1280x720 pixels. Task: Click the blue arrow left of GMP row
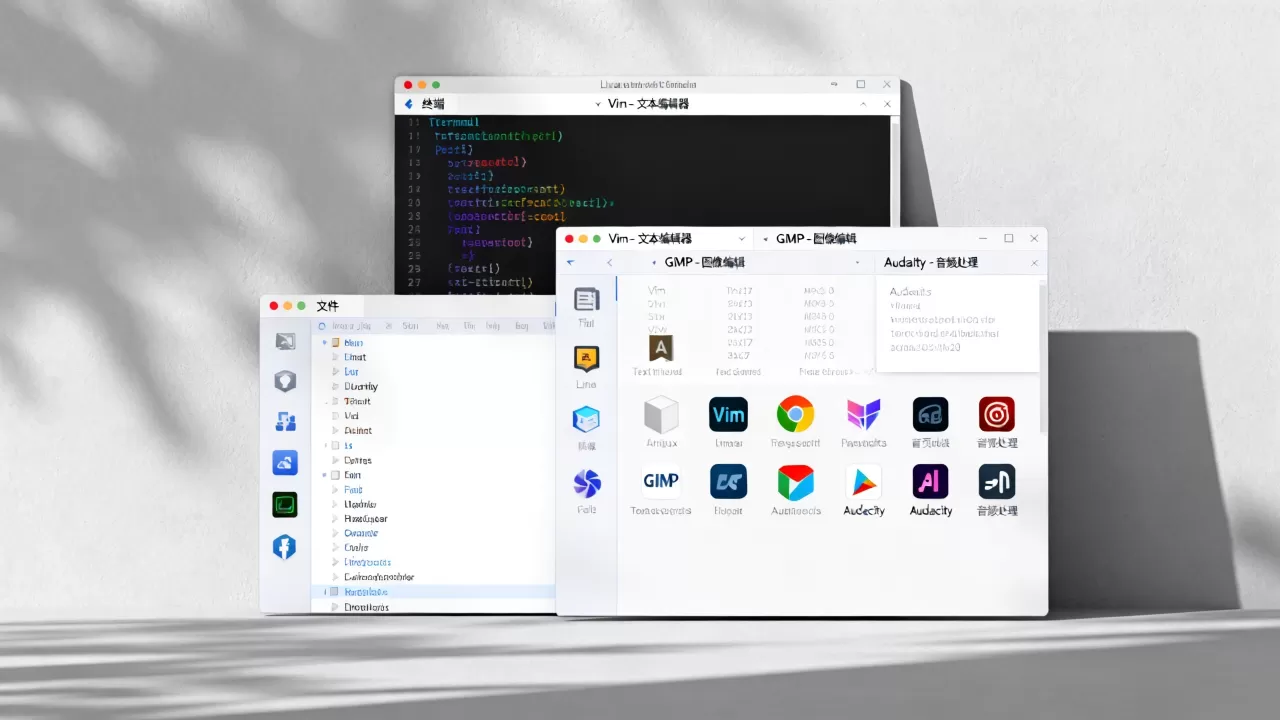pyautogui.click(x=571, y=262)
